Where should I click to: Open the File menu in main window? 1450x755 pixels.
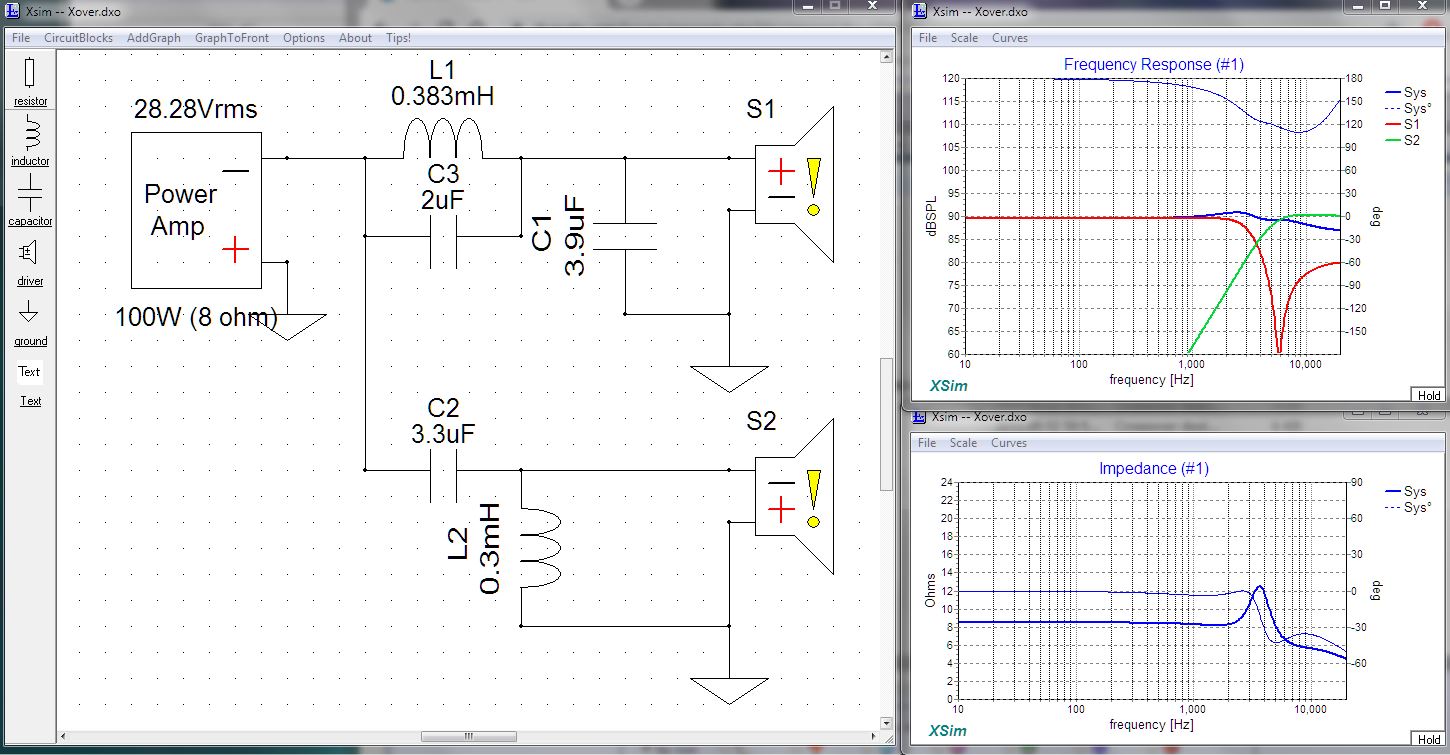tap(21, 38)
